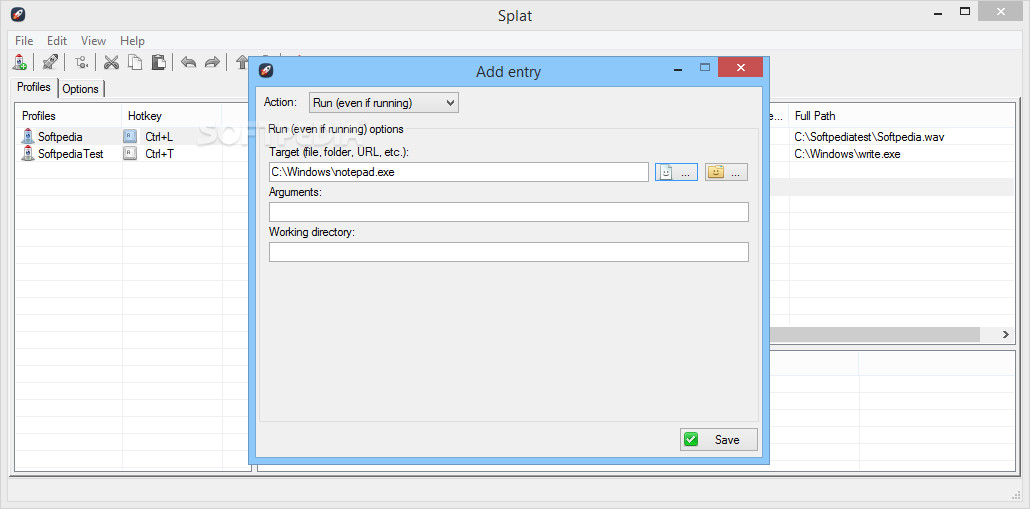Cut selection with the scissors icon
The width and height of the screenshot is (1030, 509).
point(112,62)
